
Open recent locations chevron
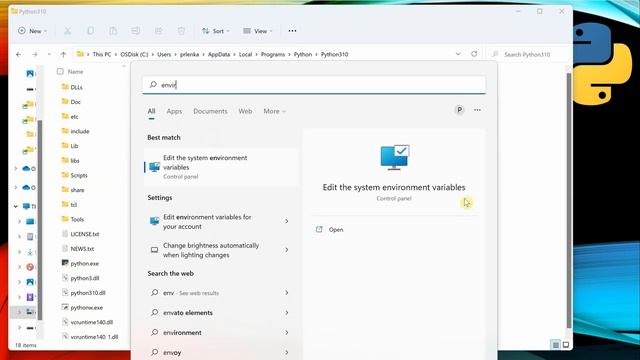click(49, 54)
